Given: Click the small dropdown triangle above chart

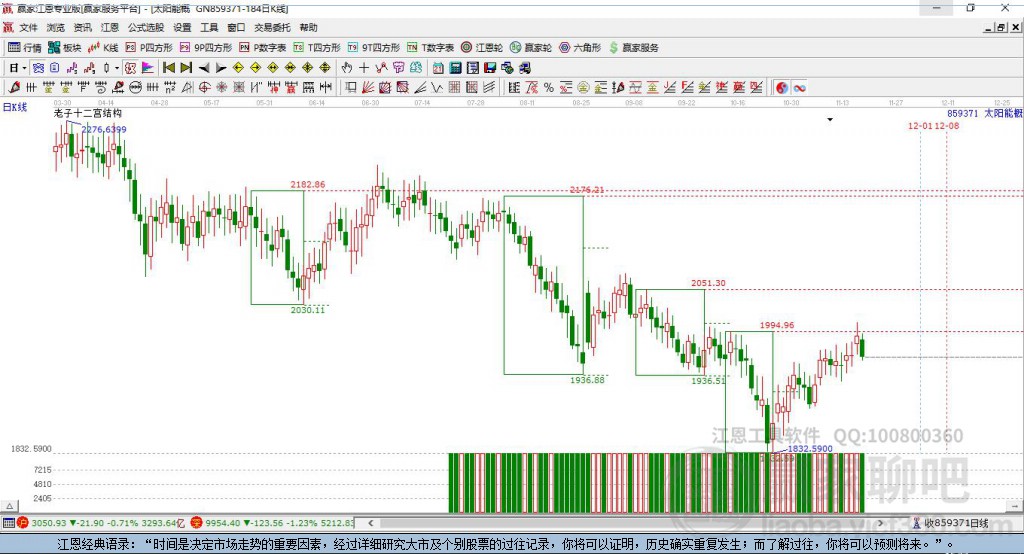Looking at the screenshot, I should click(830, 120).
